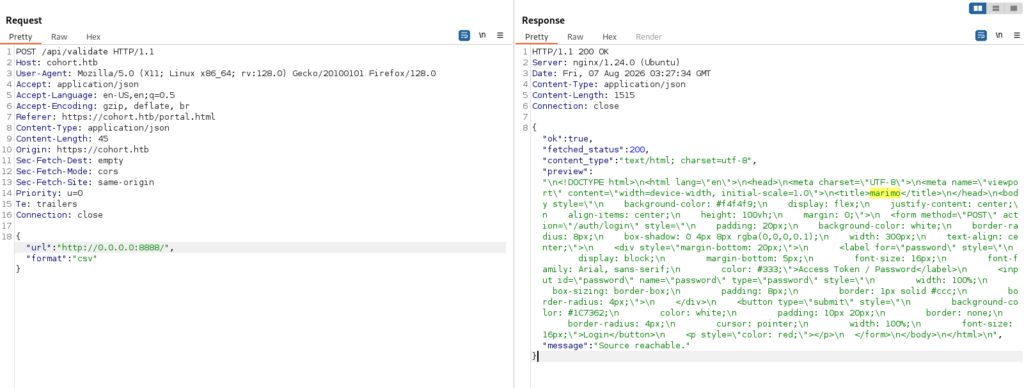Switch to Request Raw tab

tap(58, 37)
